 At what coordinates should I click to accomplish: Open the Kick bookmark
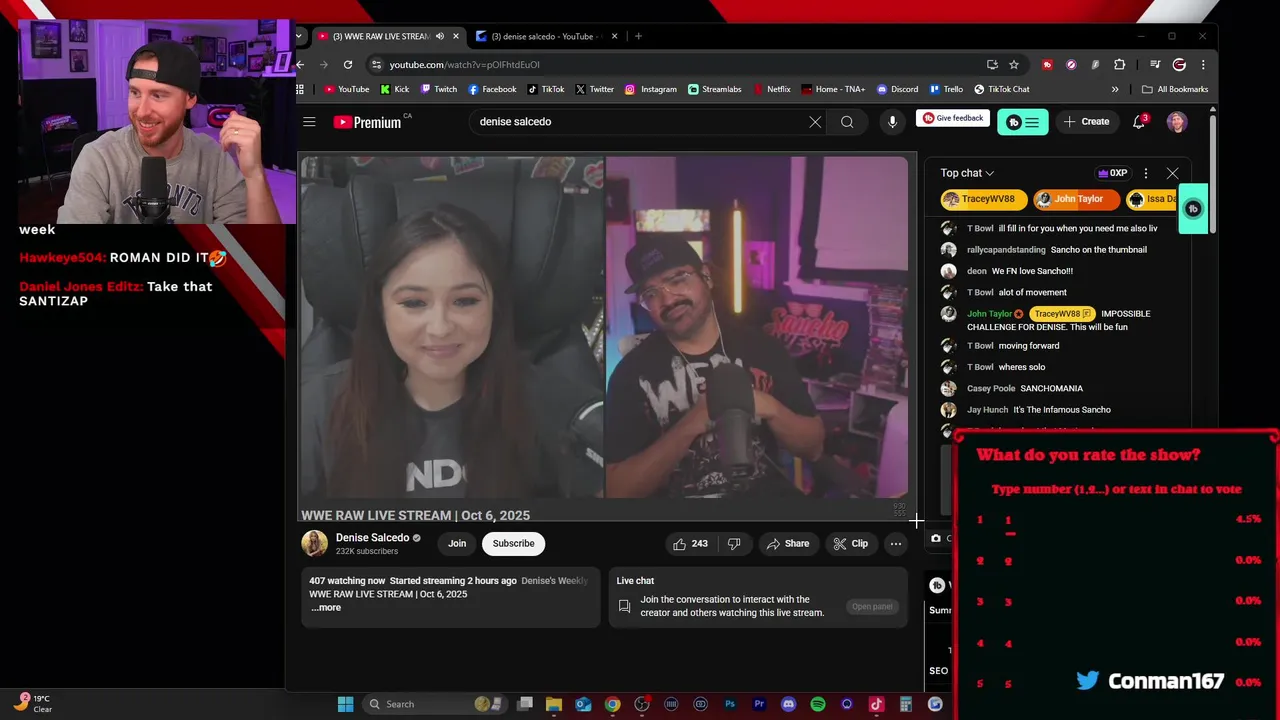(394, 89)
